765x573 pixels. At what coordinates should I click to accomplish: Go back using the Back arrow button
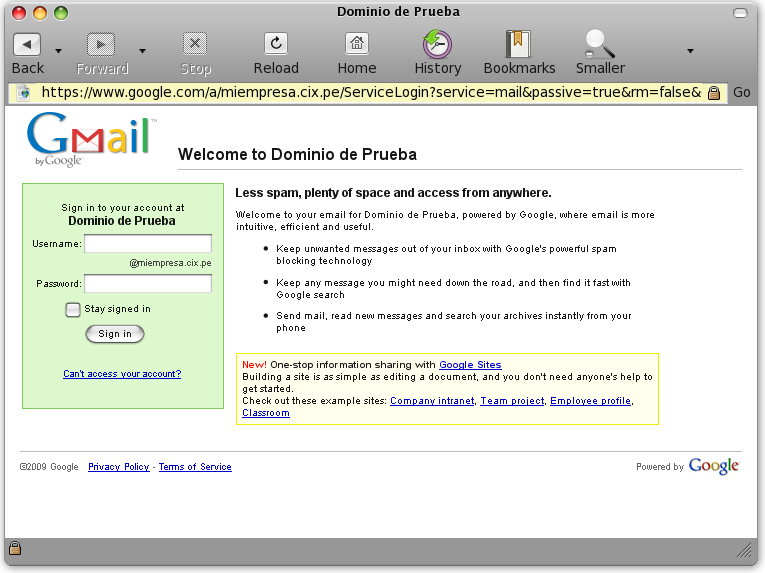pyautogui.click(x=27, y=44)
